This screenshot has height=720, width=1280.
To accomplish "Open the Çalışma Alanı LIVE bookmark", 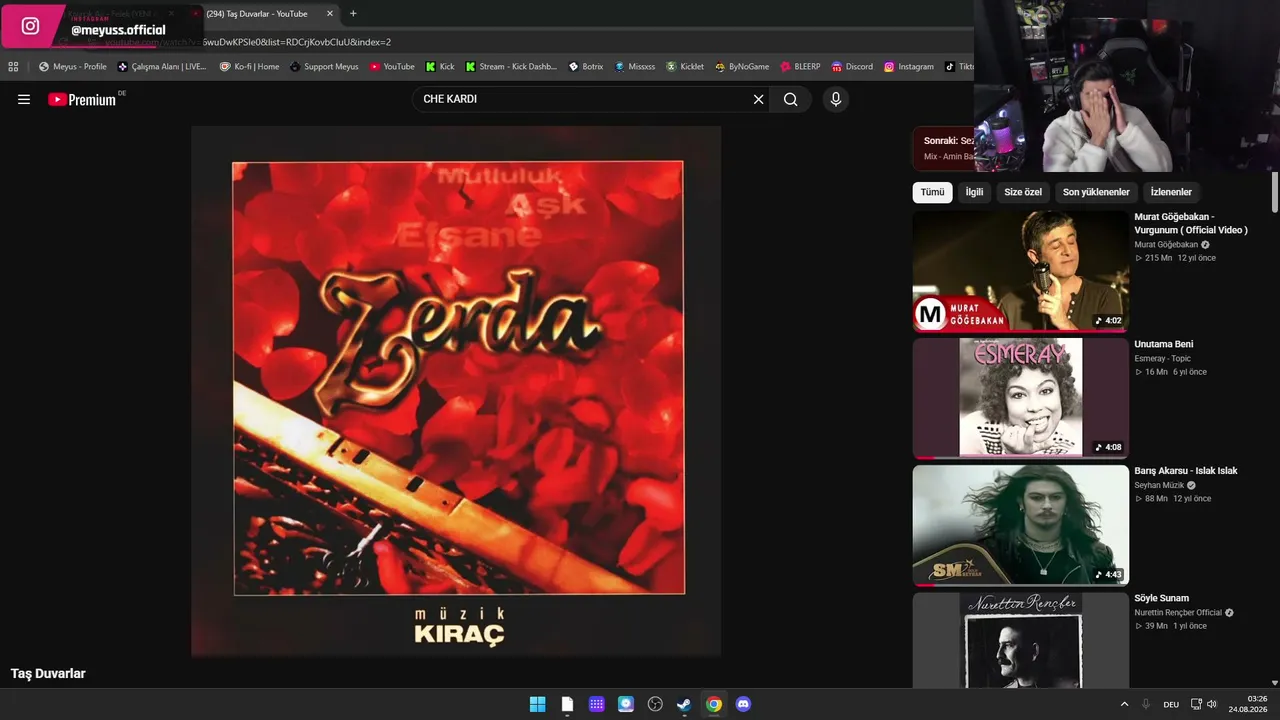I will [x=162, y=67].
